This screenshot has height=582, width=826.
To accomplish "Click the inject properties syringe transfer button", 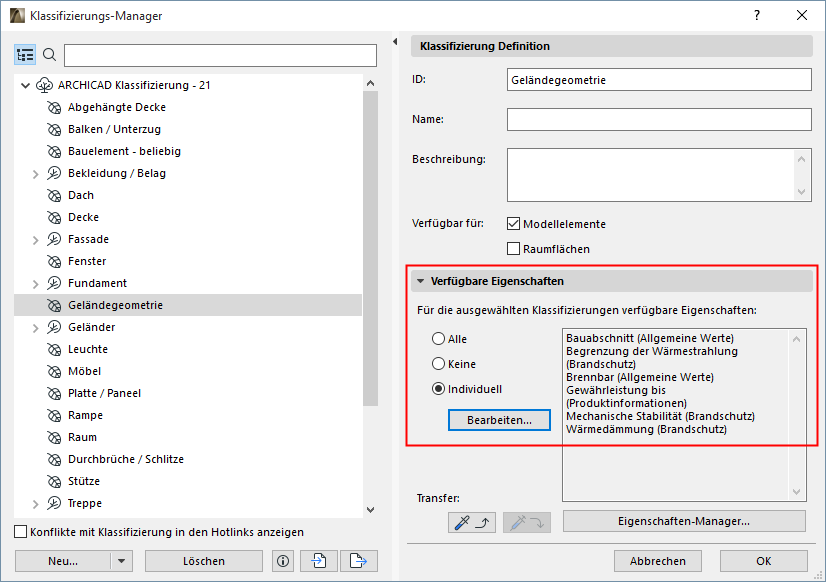I will pyautogui.click(x=527, y=522).
